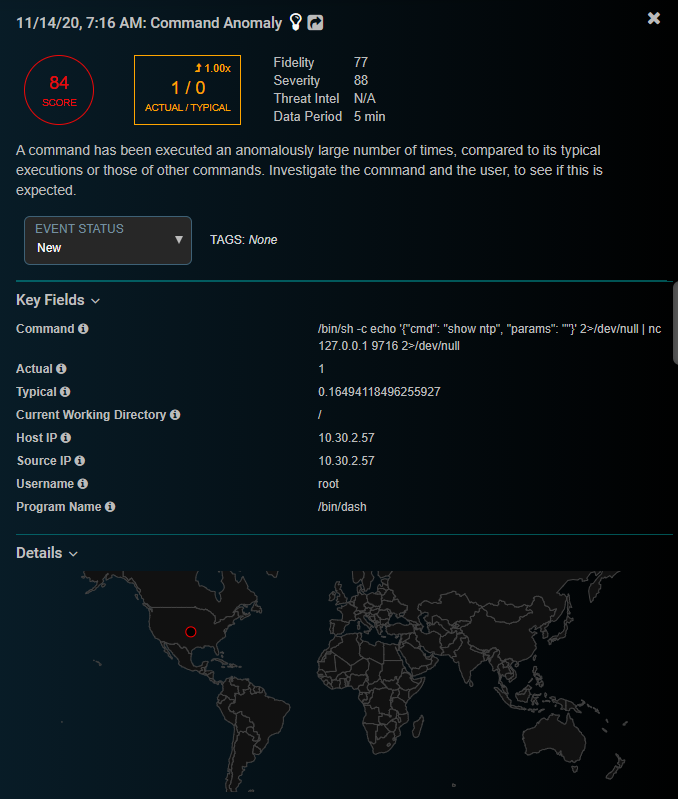Image resolution: width=678 pixels, height=799 pixels.
Task: Click the lightbulb icon beside Command Anomaly title
Action: pos(295,21)
